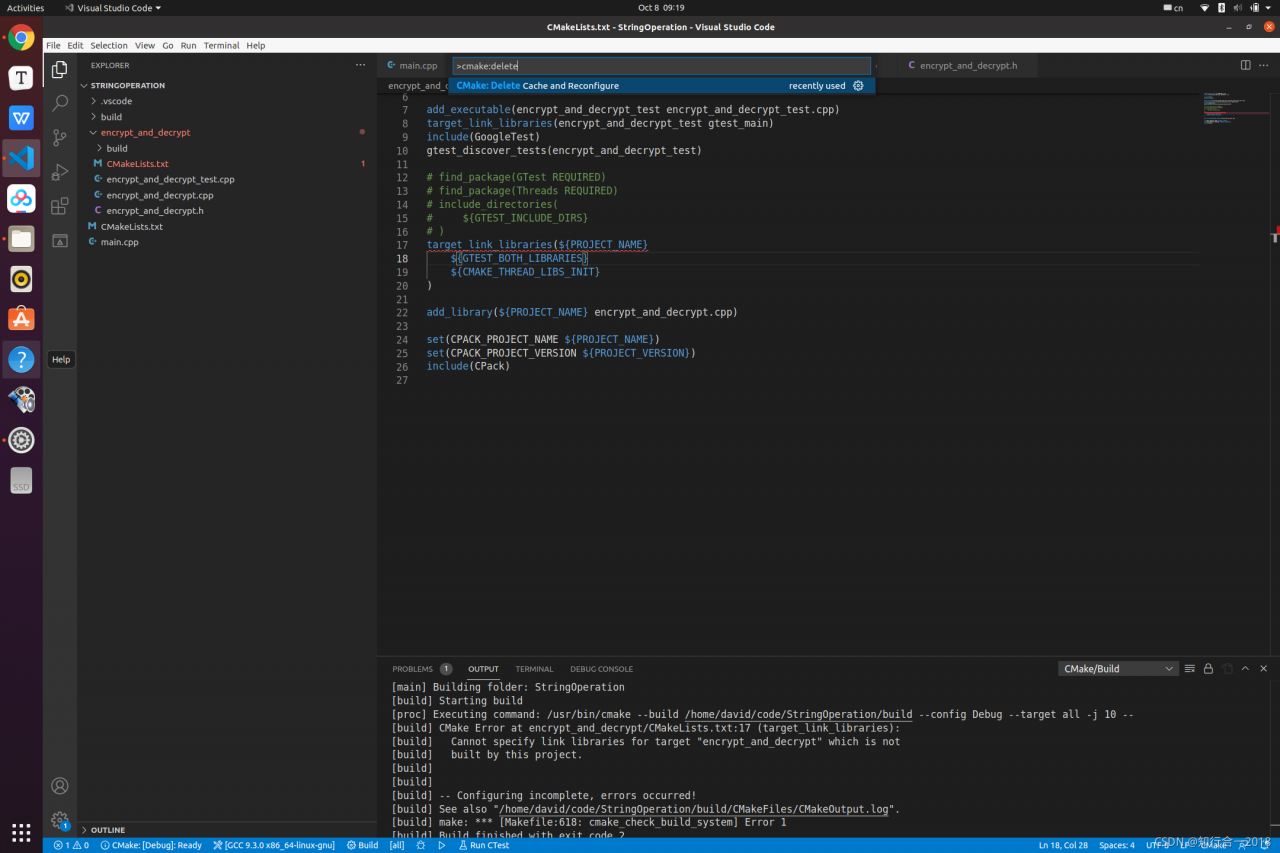Open Ubuntu Software from the dock
The width and height of the screenshot is (1280, 853).
click(x=21, y=319)
